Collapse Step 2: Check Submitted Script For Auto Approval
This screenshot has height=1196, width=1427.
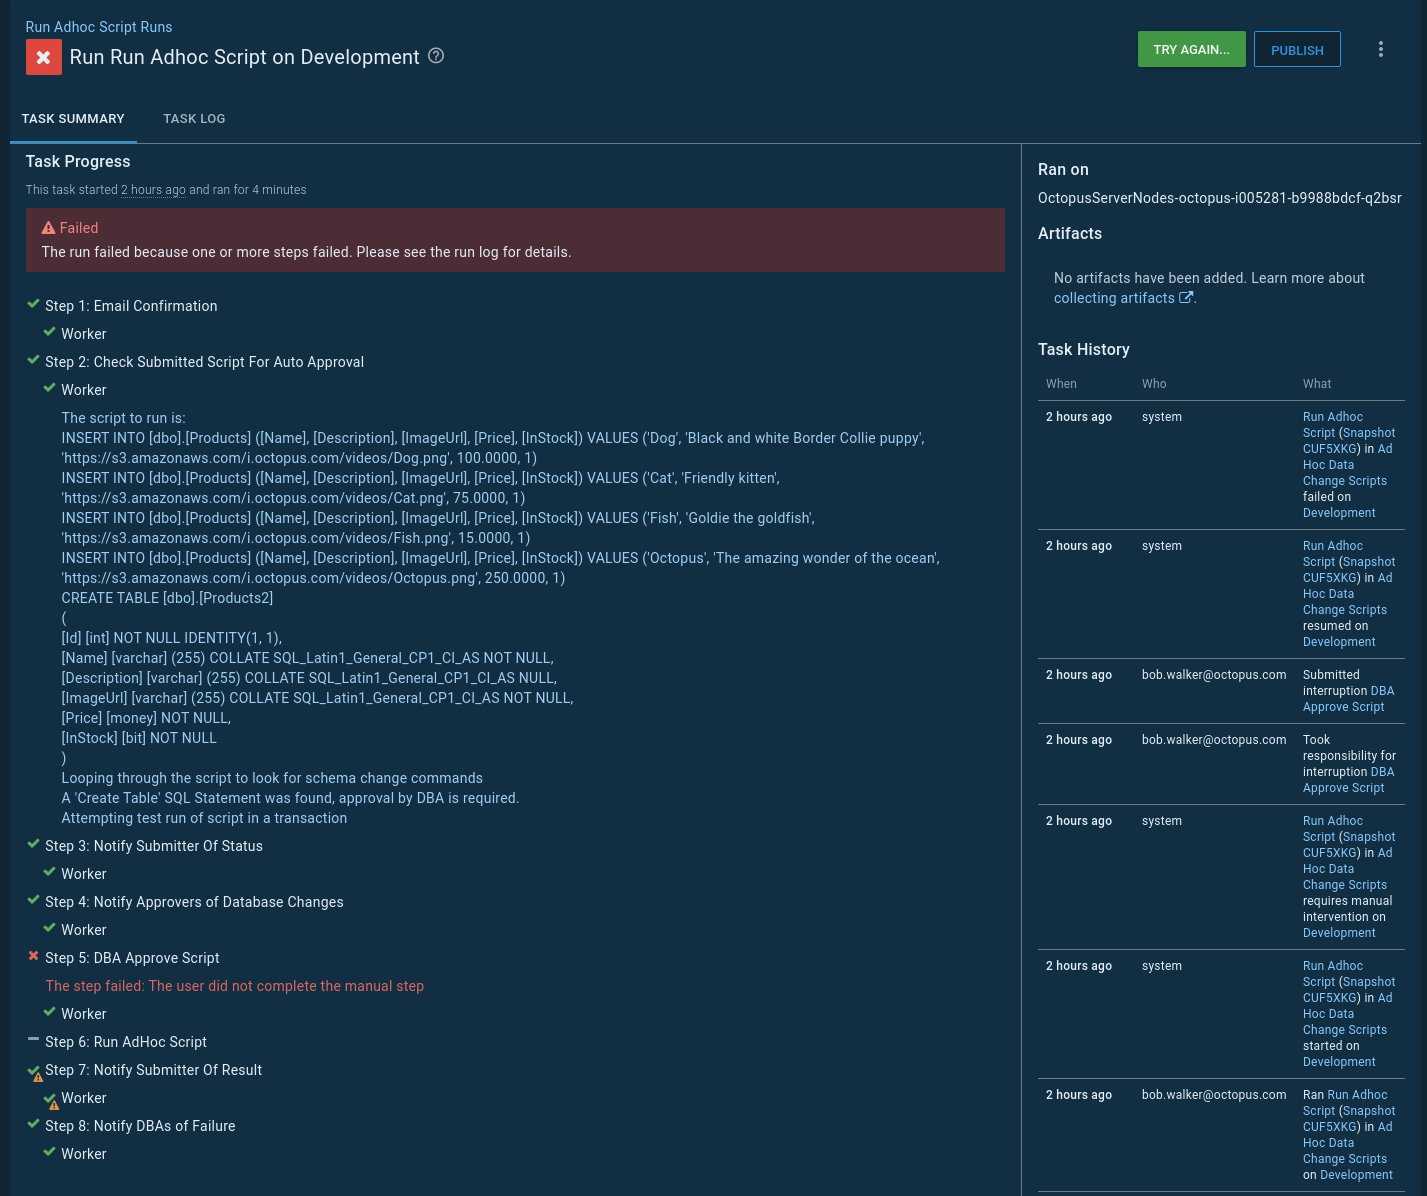[x=204, y=362]
